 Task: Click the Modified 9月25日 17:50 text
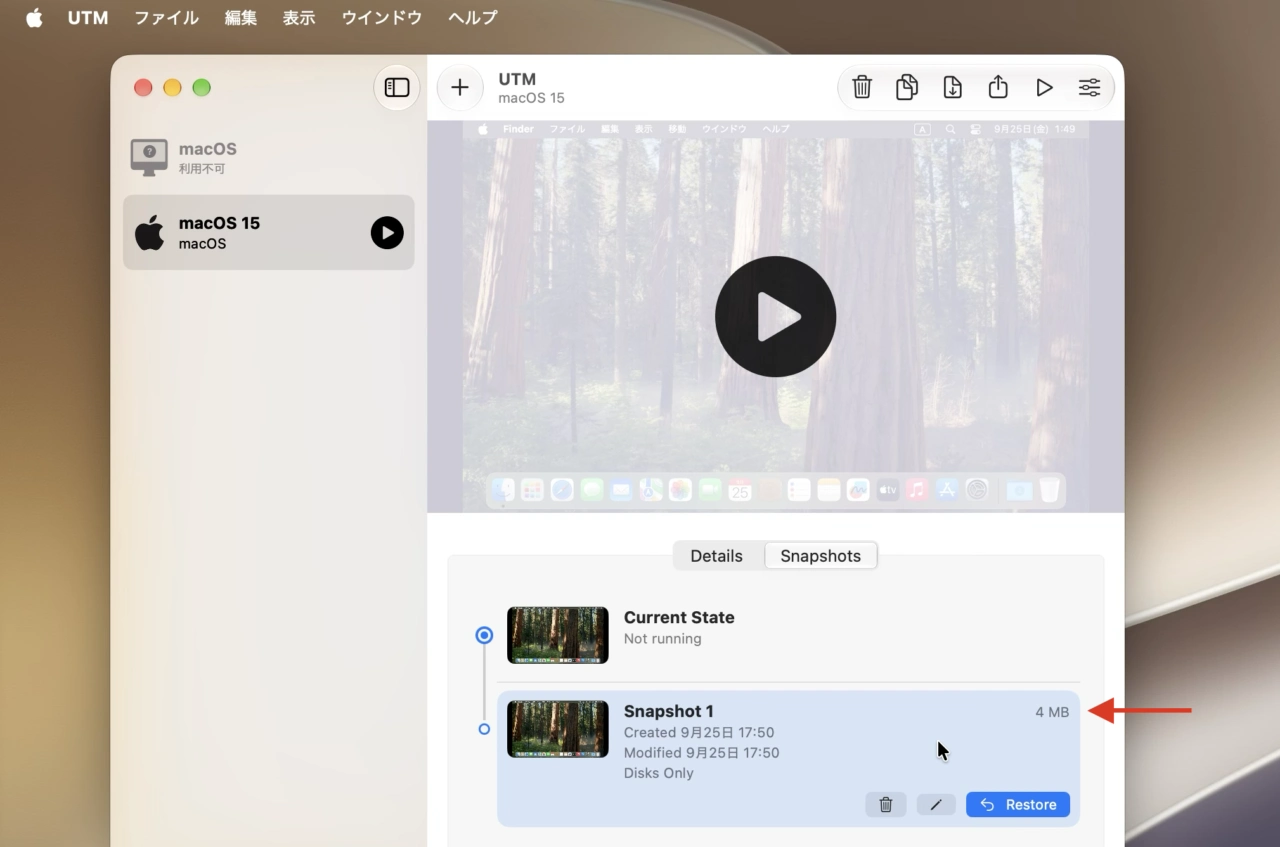pos(702,753)
